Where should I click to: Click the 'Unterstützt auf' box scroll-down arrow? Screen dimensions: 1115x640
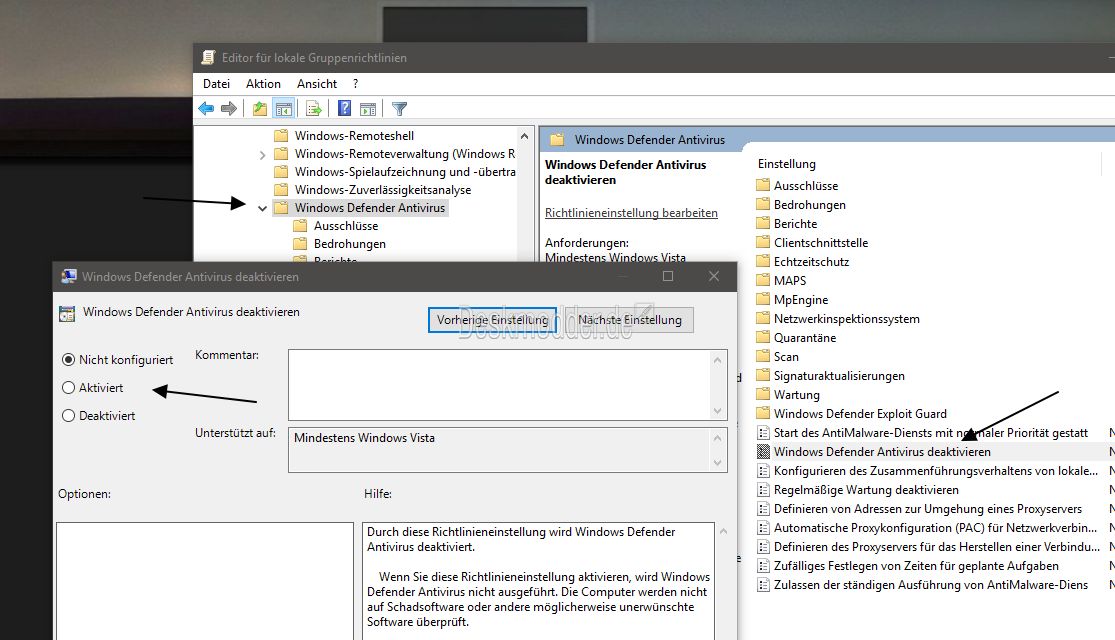[x=717, y=462]
